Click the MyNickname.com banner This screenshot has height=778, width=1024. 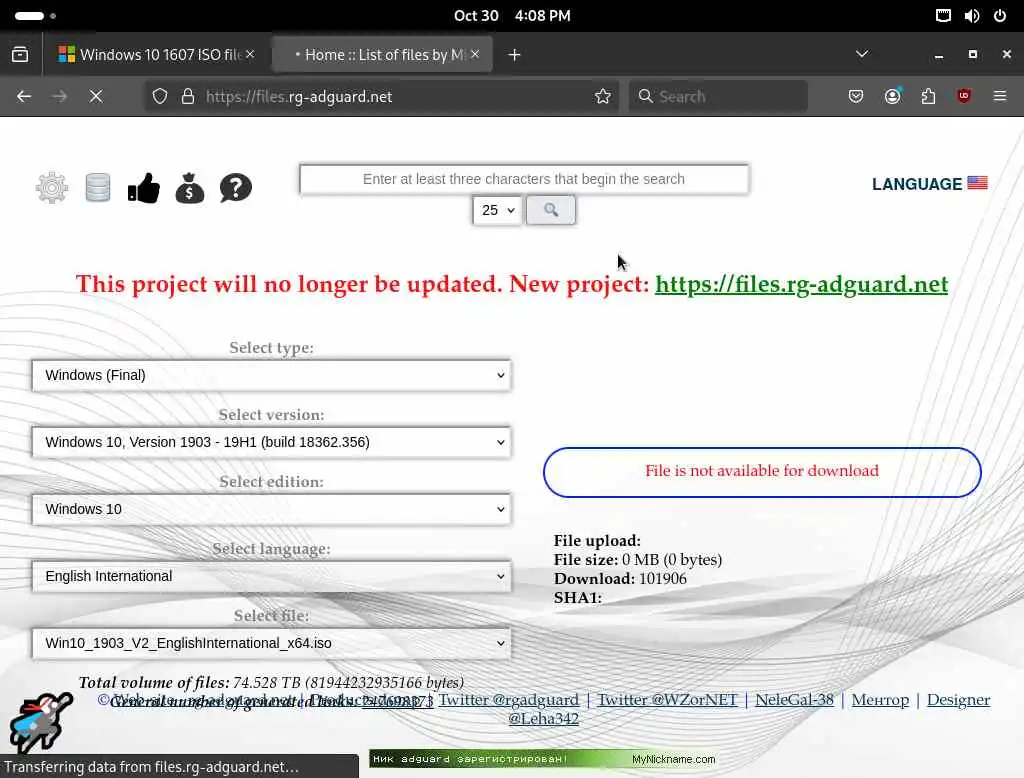coord(542,759)
